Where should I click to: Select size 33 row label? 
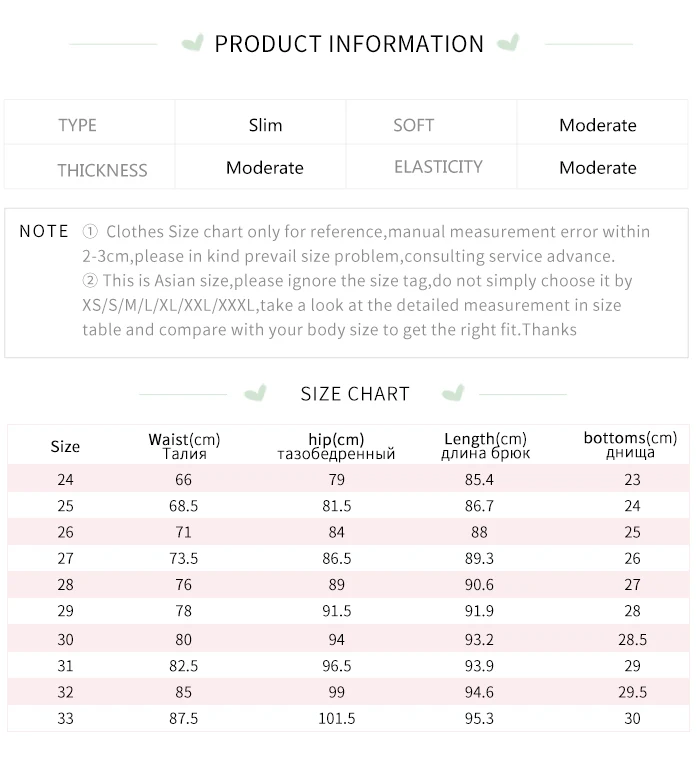[x=66, y=718]
